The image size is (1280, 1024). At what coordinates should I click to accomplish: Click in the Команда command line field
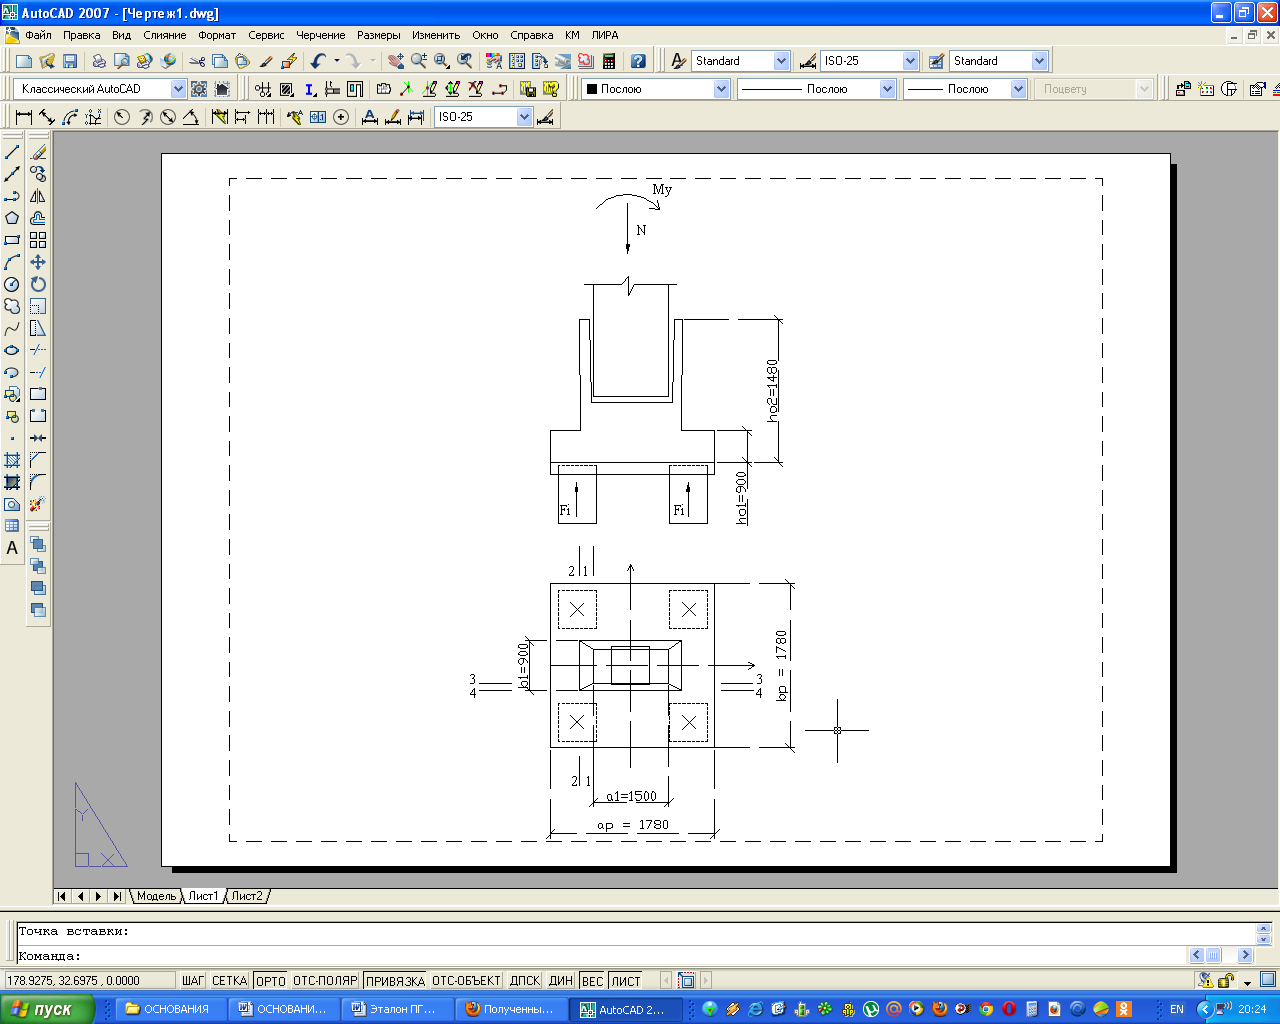click(x=600, y=956)
